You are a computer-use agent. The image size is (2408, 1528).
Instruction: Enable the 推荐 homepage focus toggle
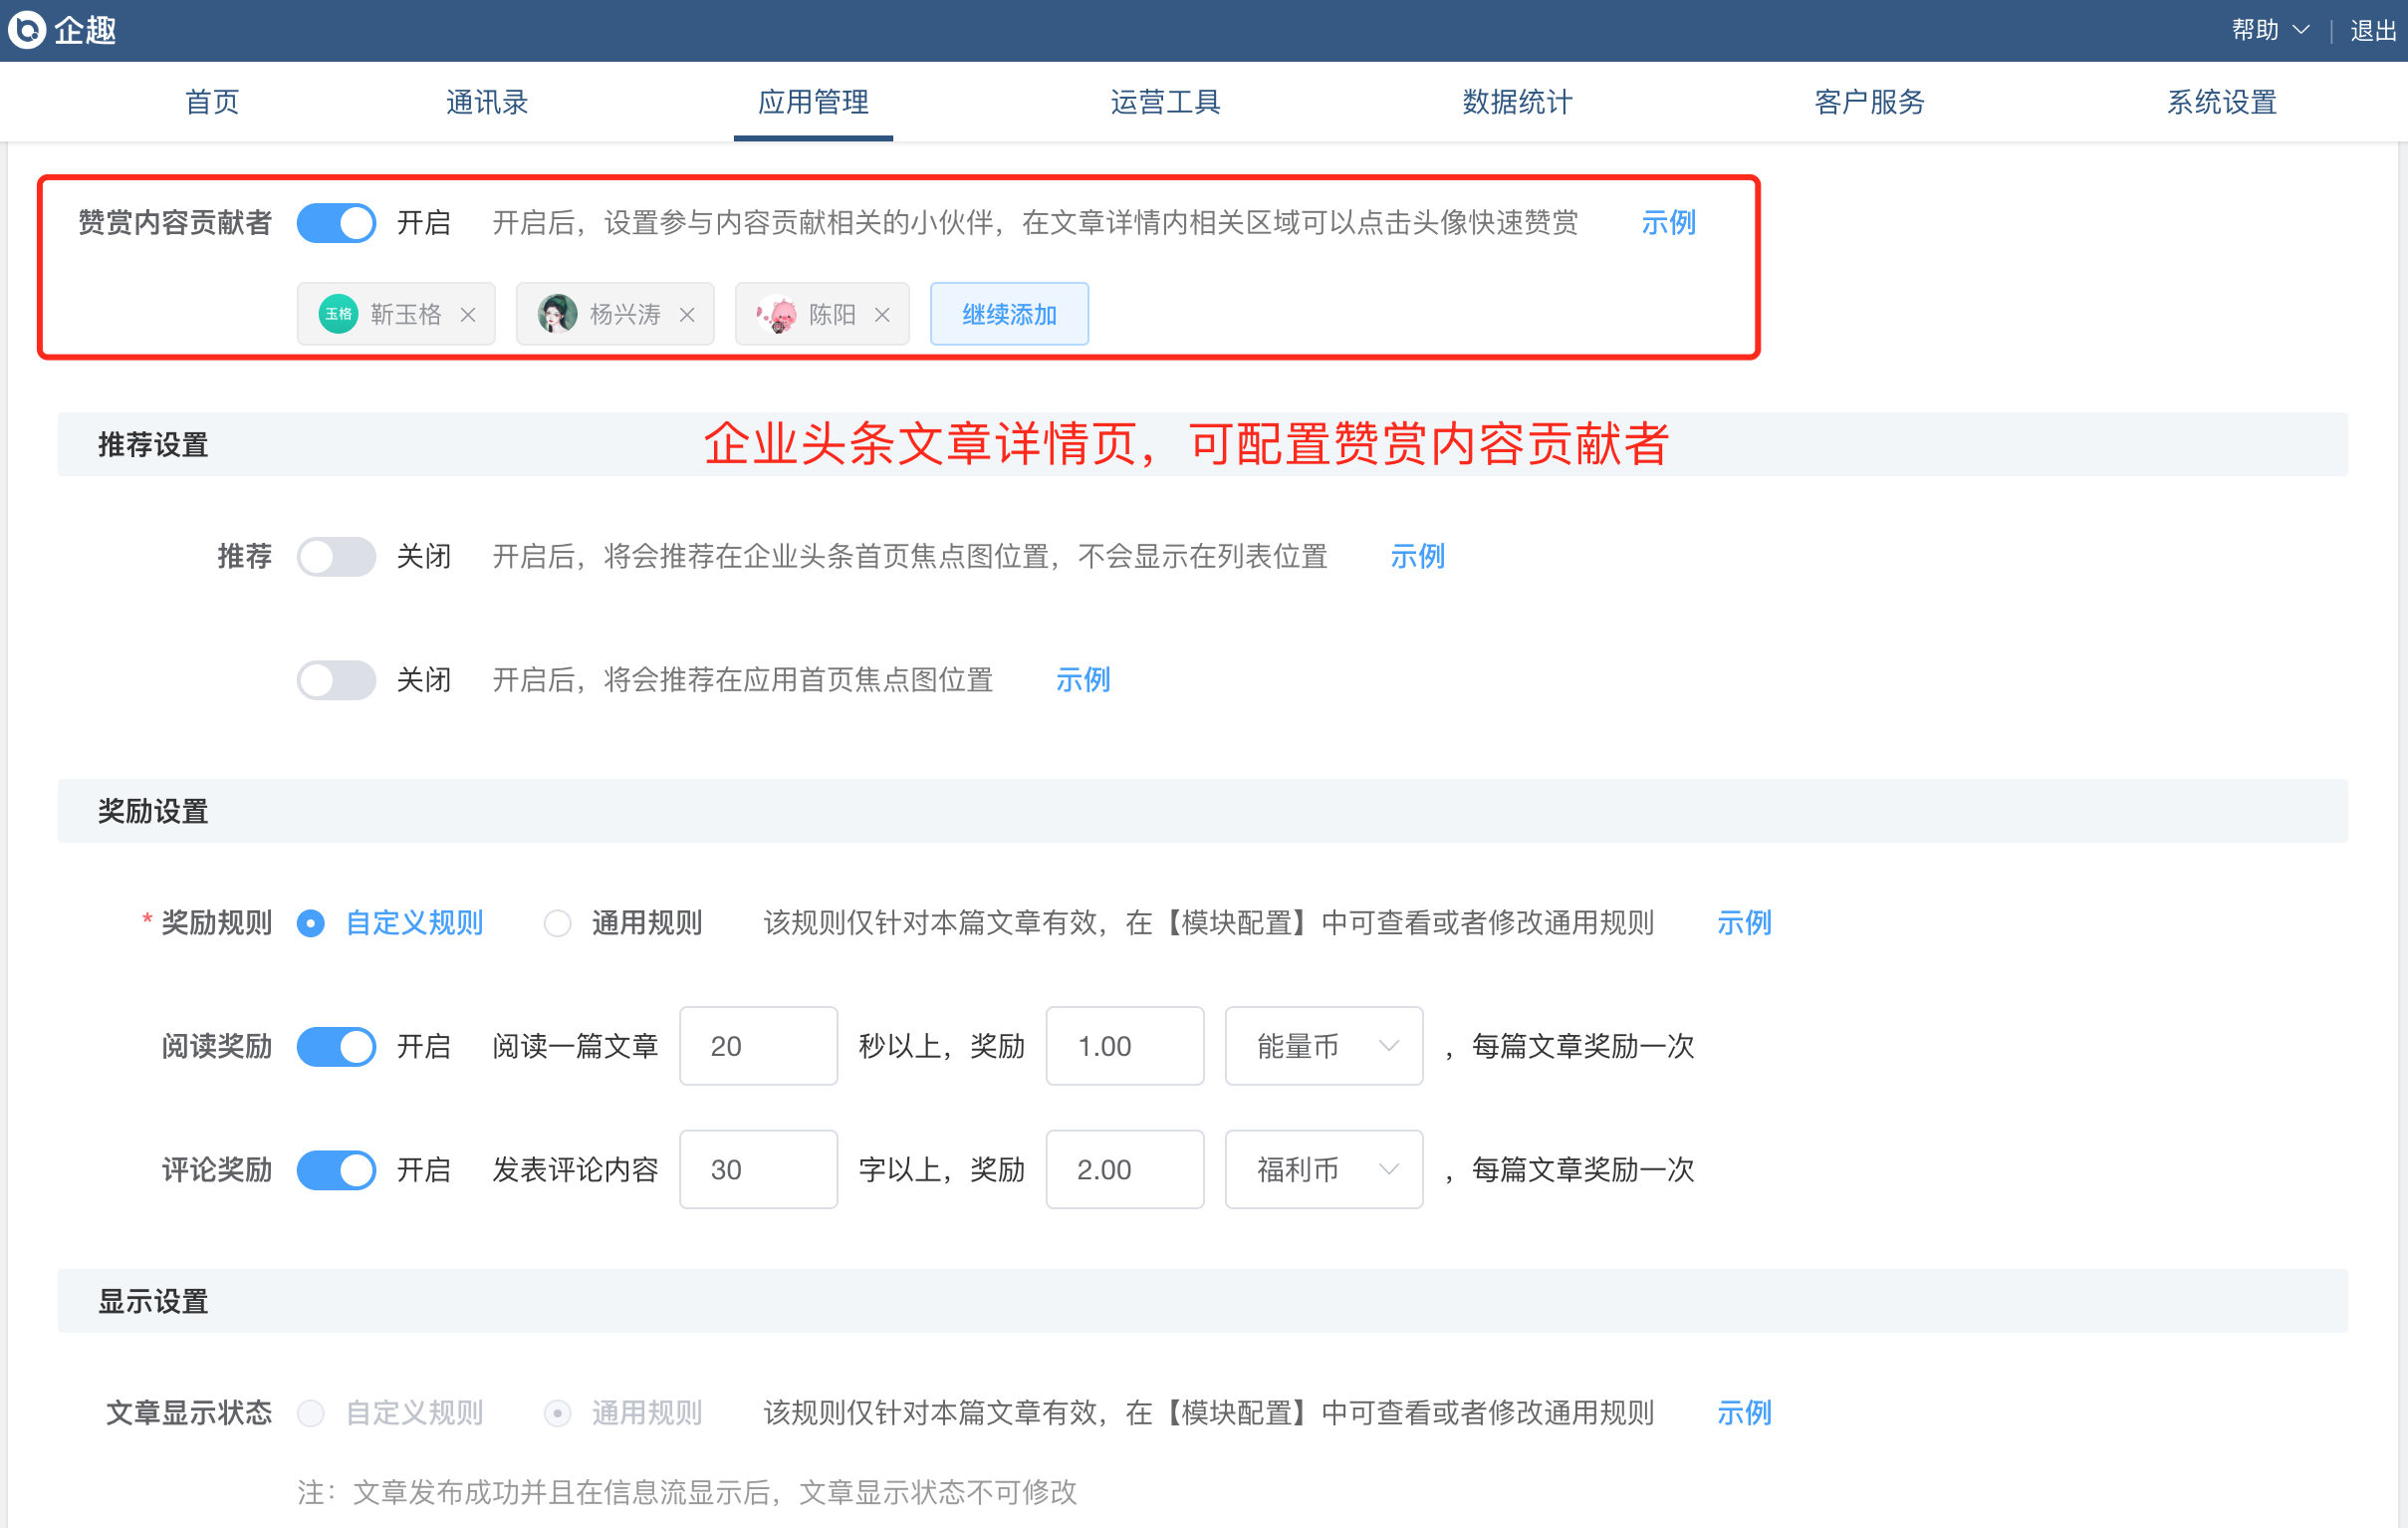click(x=336, y=556)
